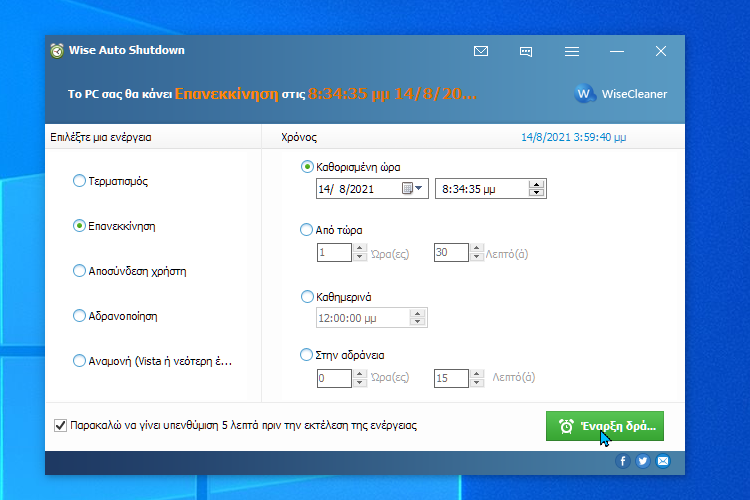This screenshot has width=750, height=500.
Task: Decrease the daily 12:00:00 μμ time
Action: click(x=418, y=322)
